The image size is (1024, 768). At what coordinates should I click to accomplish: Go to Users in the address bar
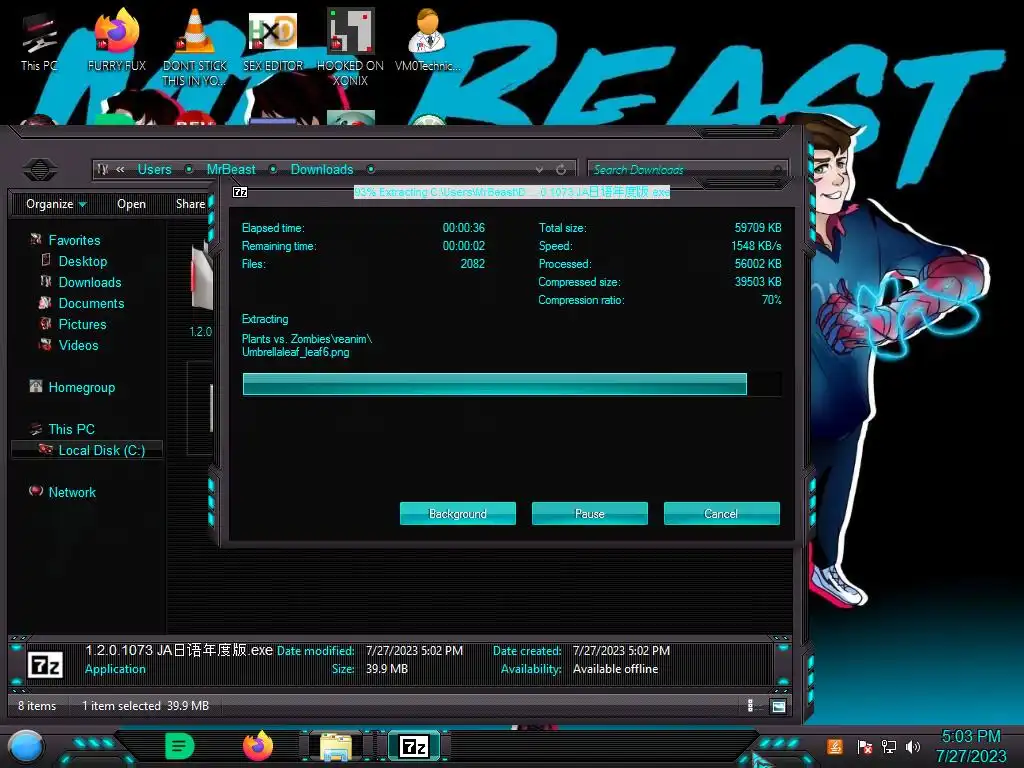tap(154, 169)
